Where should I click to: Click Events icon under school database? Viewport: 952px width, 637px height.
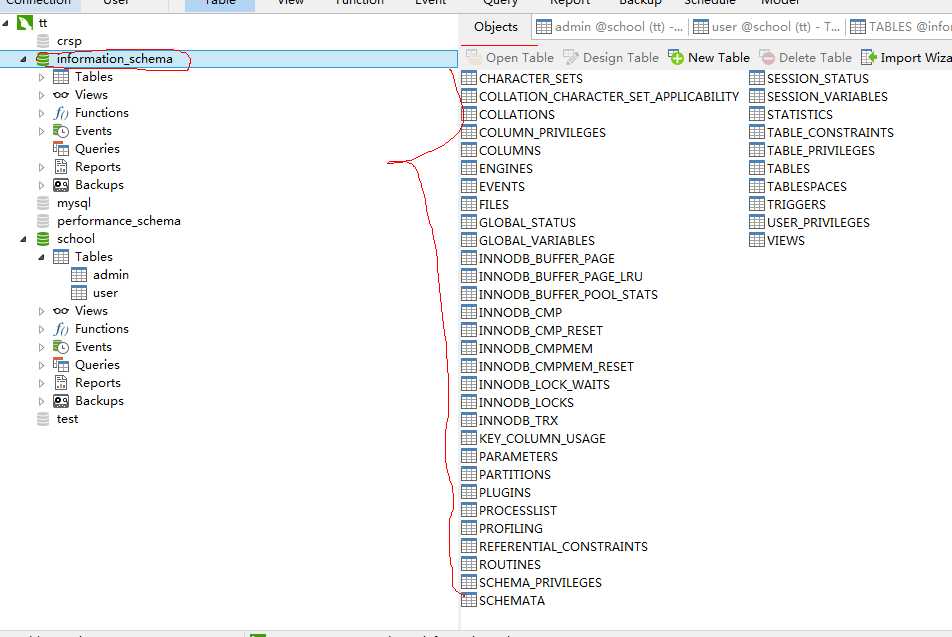coord(61,347)
